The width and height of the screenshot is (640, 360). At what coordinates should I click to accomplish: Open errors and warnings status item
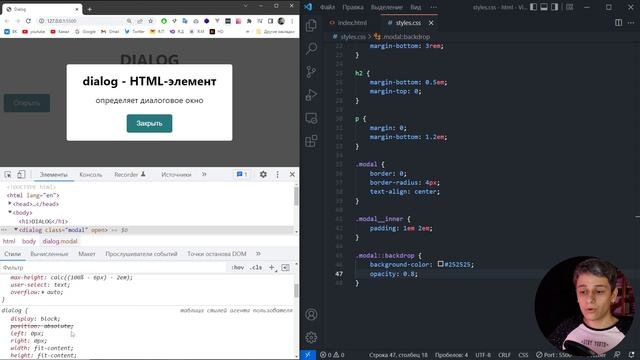coord(332,355)
